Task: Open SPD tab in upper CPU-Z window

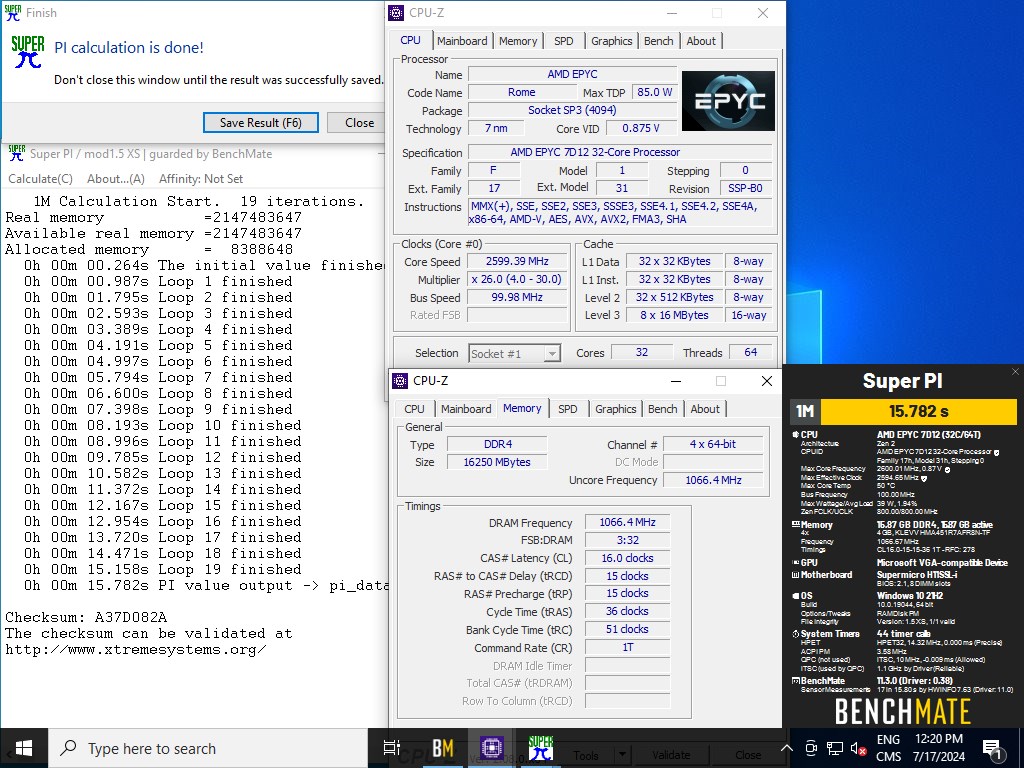Action: (x=564, y=40)
